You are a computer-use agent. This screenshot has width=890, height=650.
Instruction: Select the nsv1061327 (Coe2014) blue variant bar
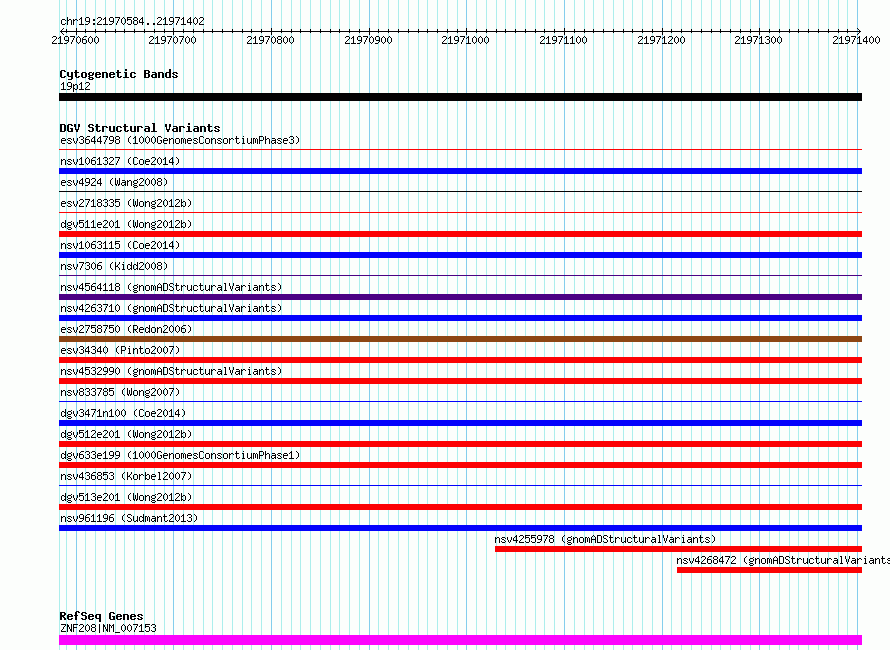pos(460,171)
